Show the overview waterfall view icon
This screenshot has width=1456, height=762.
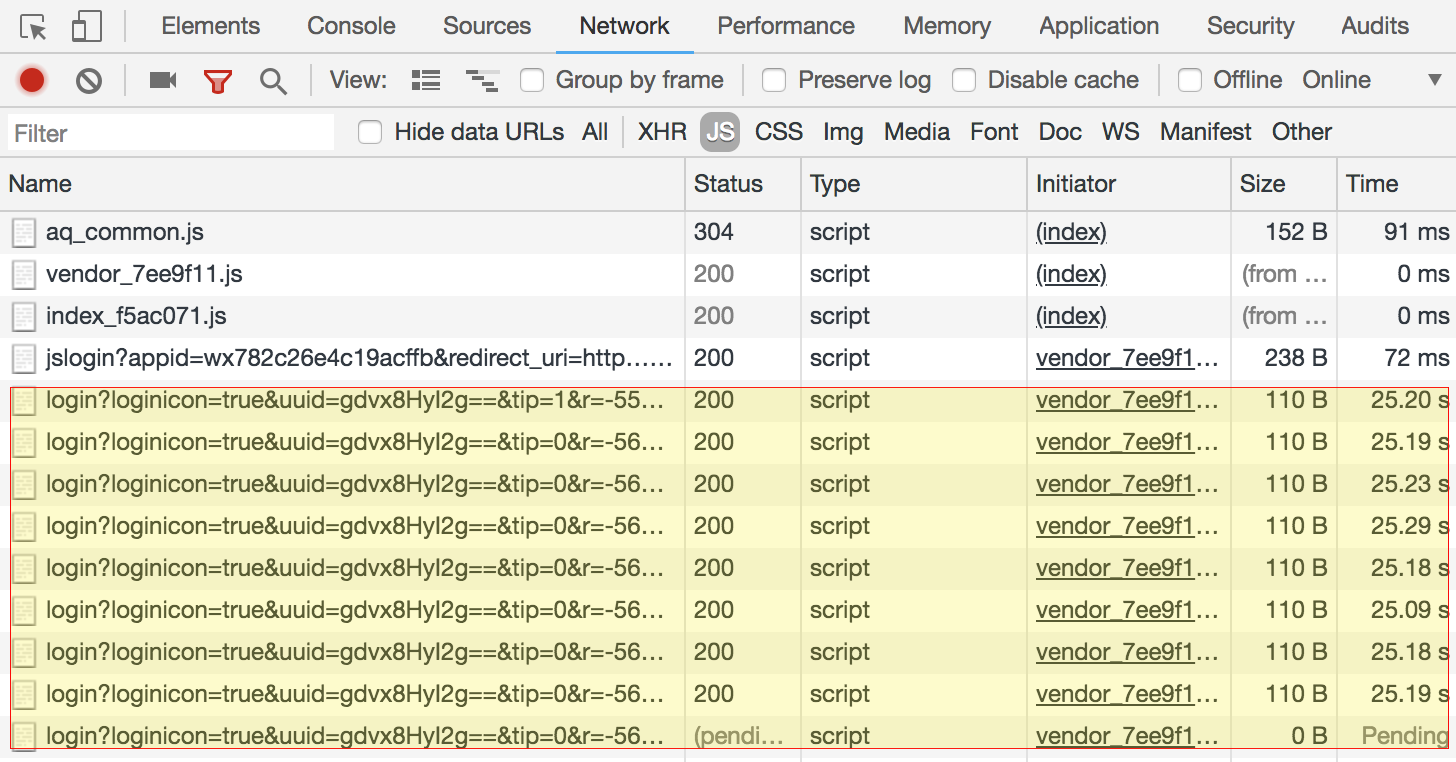[482, 80]
